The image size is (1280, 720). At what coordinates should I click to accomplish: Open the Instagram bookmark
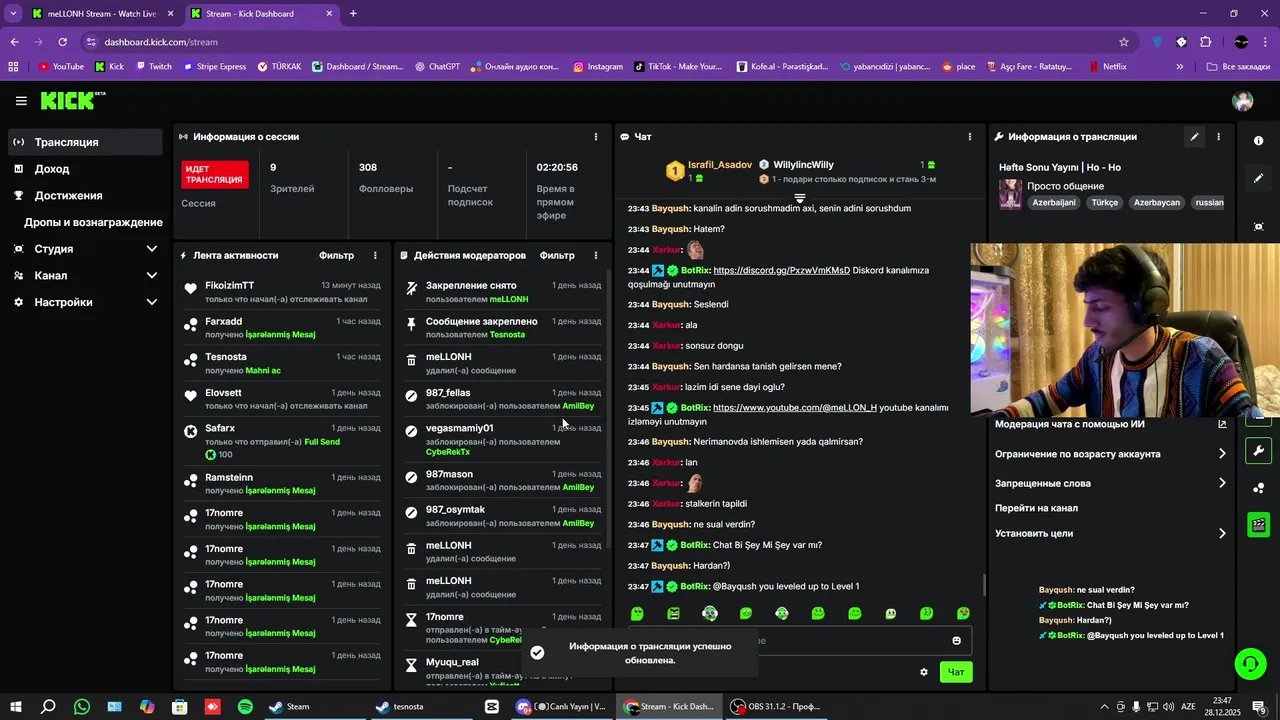[x=598, y=67]
